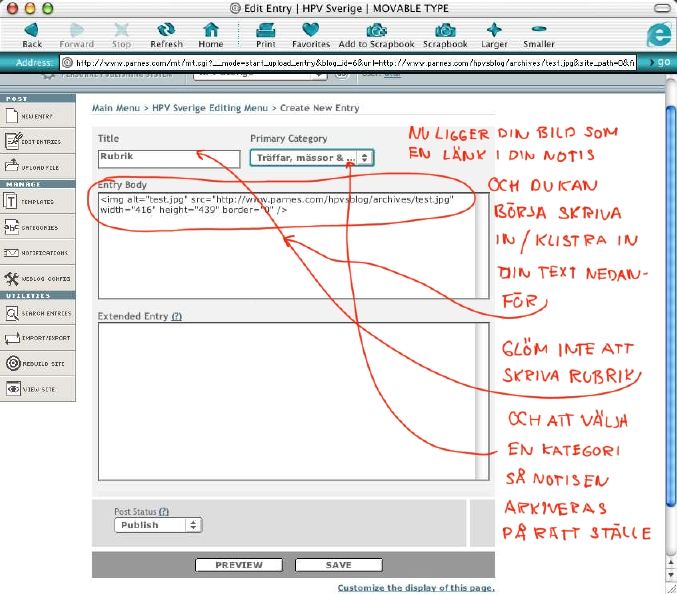677x594 pixels.
Task: Print page via Print icon
Action: (266, 30)
